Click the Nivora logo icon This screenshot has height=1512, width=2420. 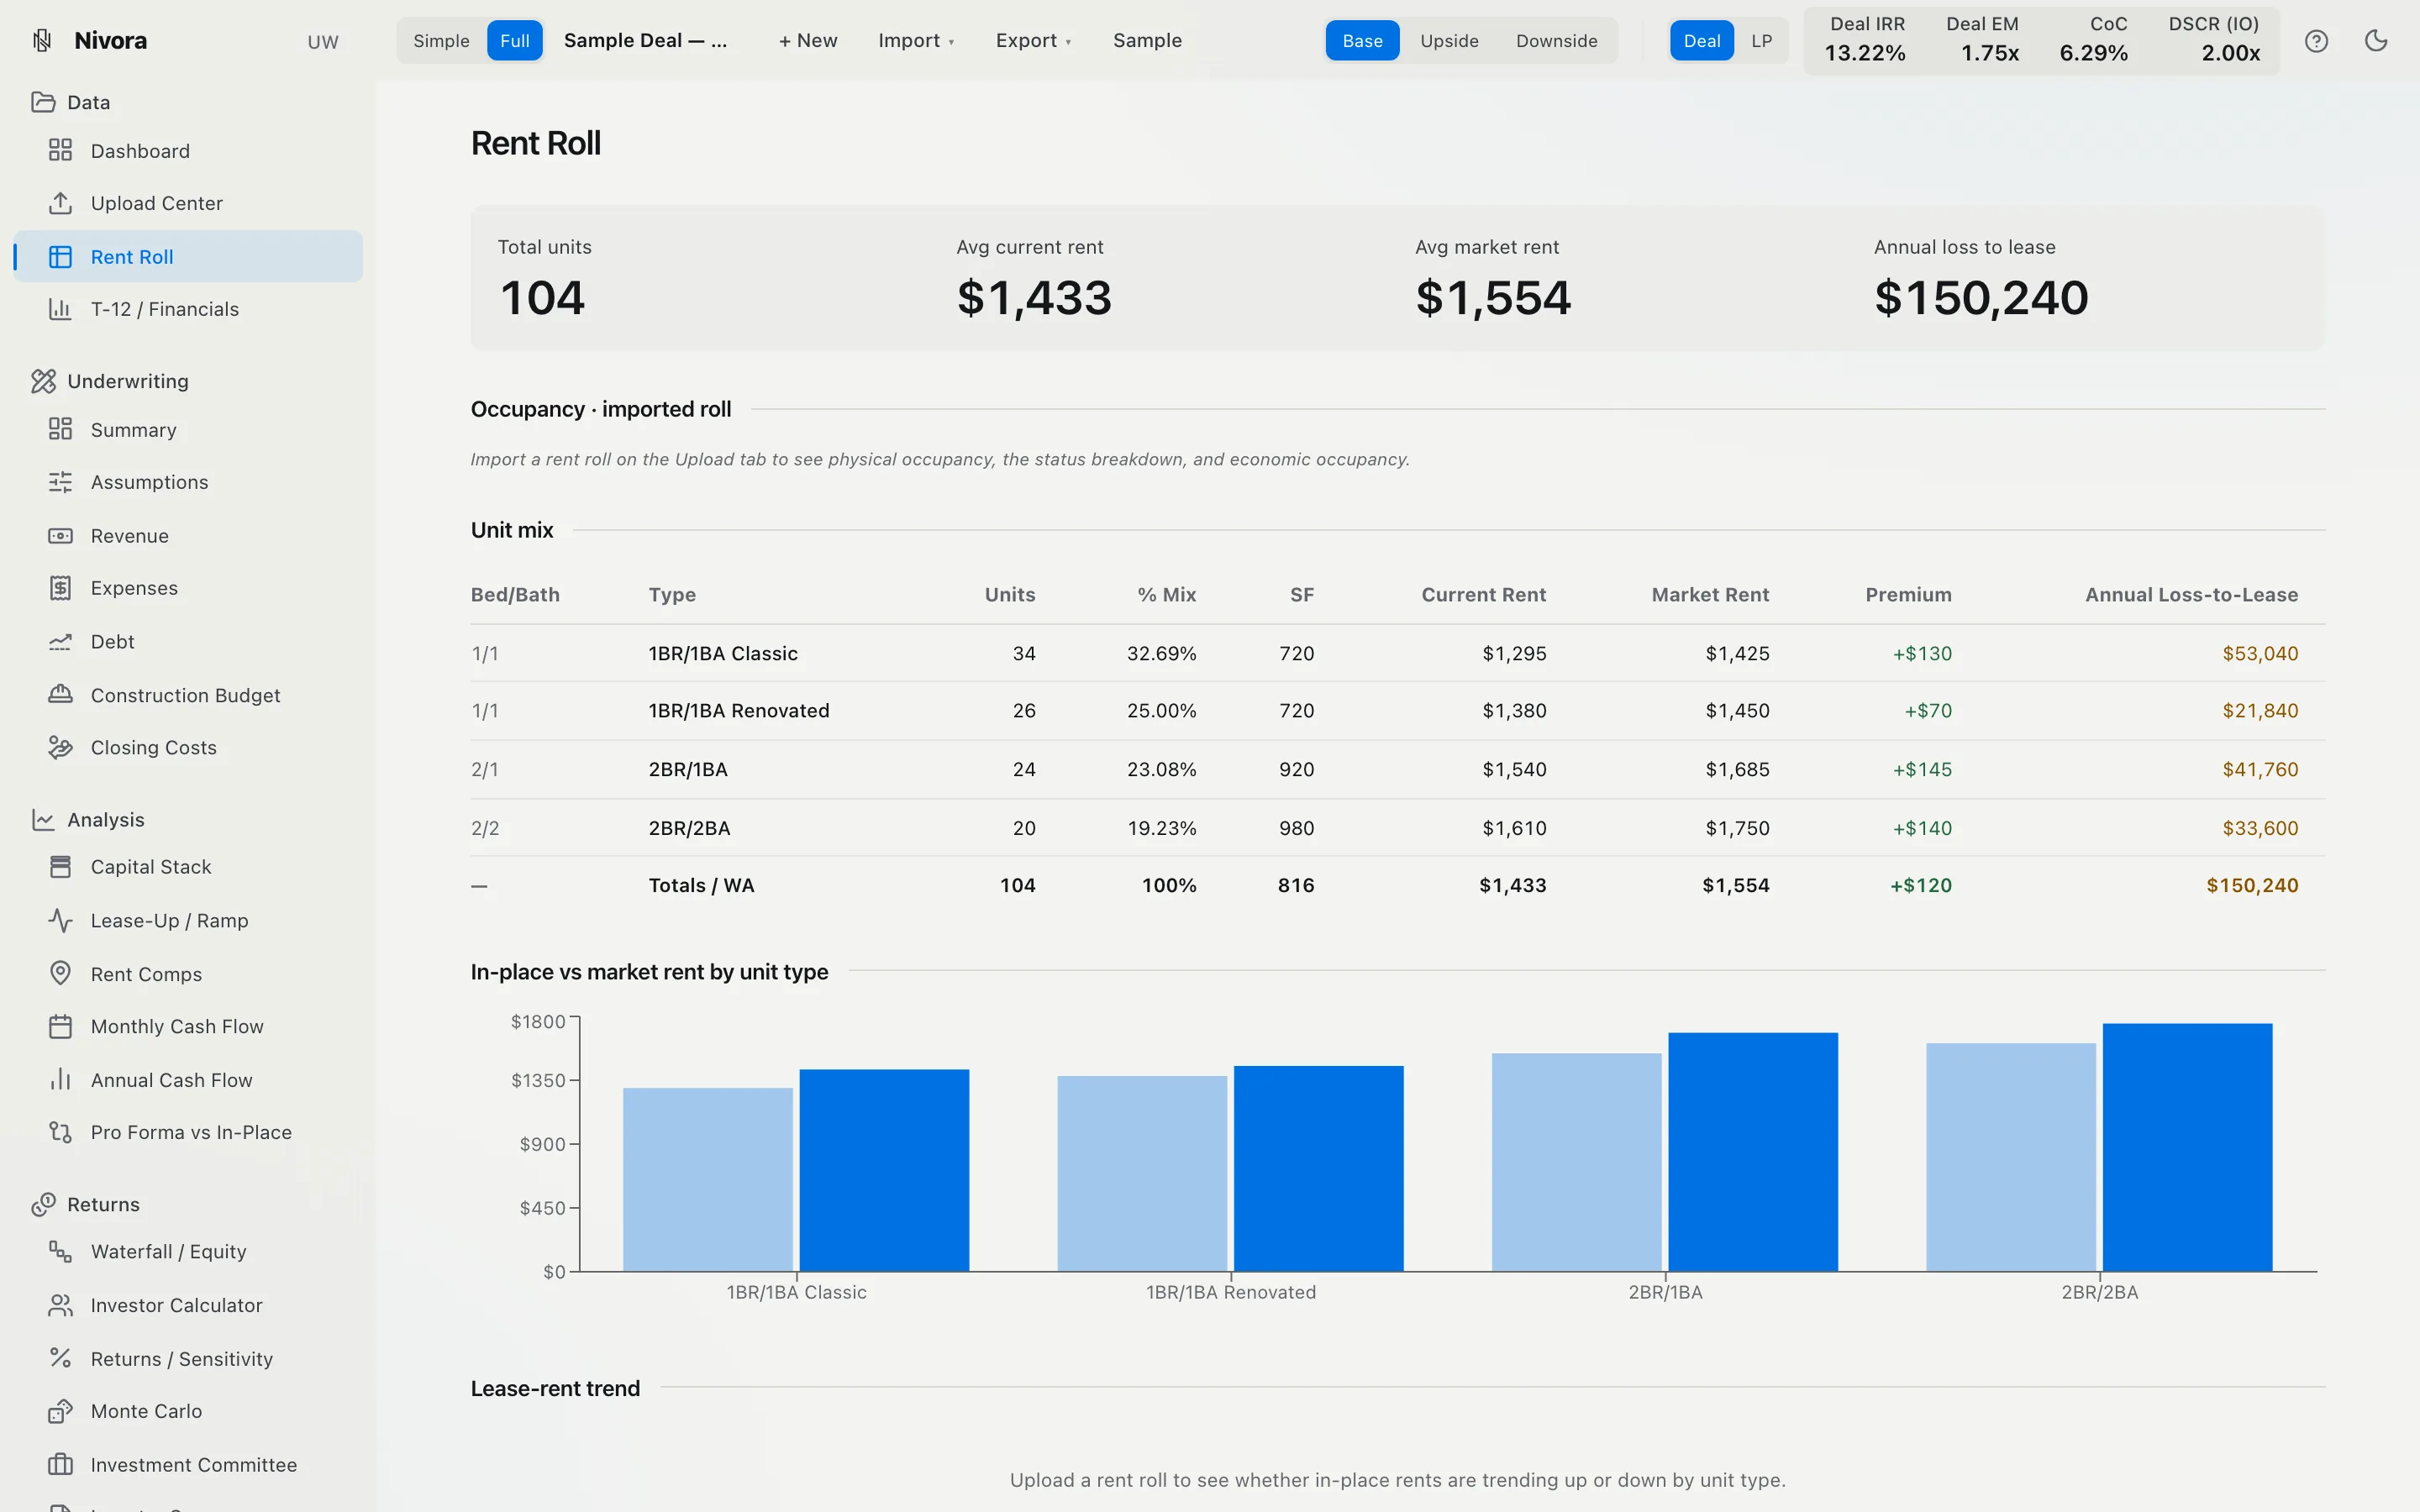click(42, 40)
